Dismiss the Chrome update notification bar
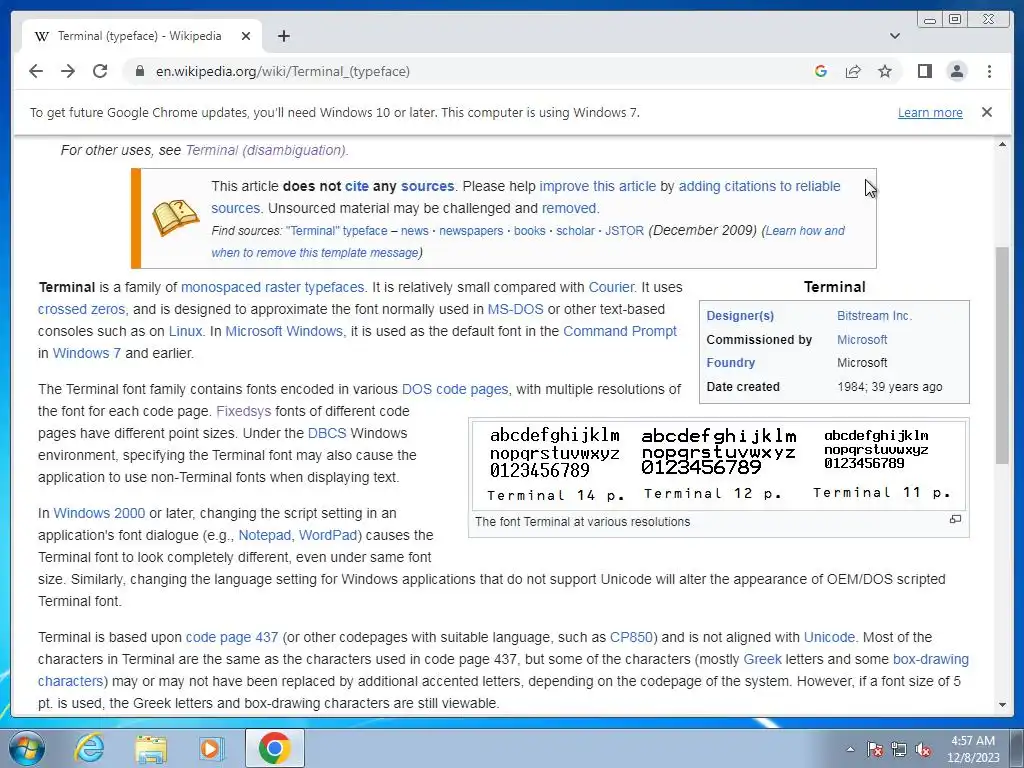 (x=987, y=112)
